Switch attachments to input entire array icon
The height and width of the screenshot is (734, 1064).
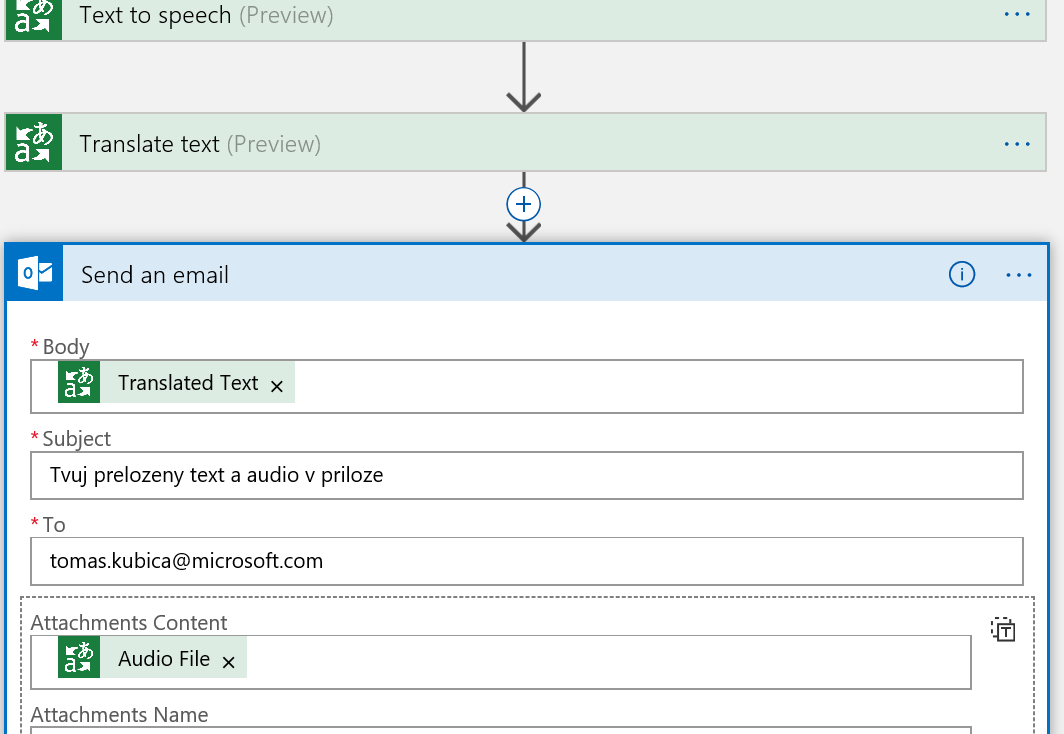1003,630
